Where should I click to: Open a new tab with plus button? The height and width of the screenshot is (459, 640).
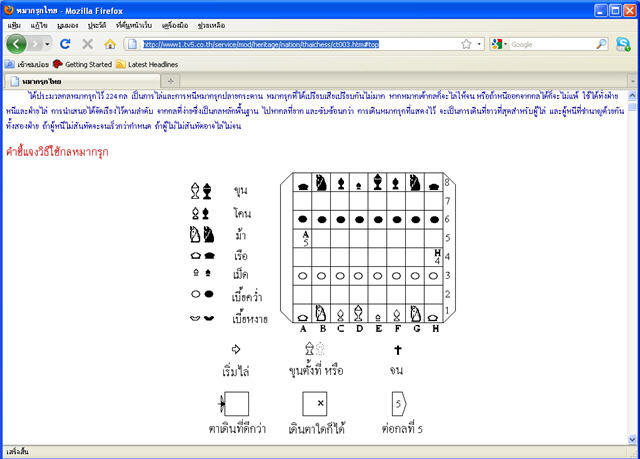171,81
